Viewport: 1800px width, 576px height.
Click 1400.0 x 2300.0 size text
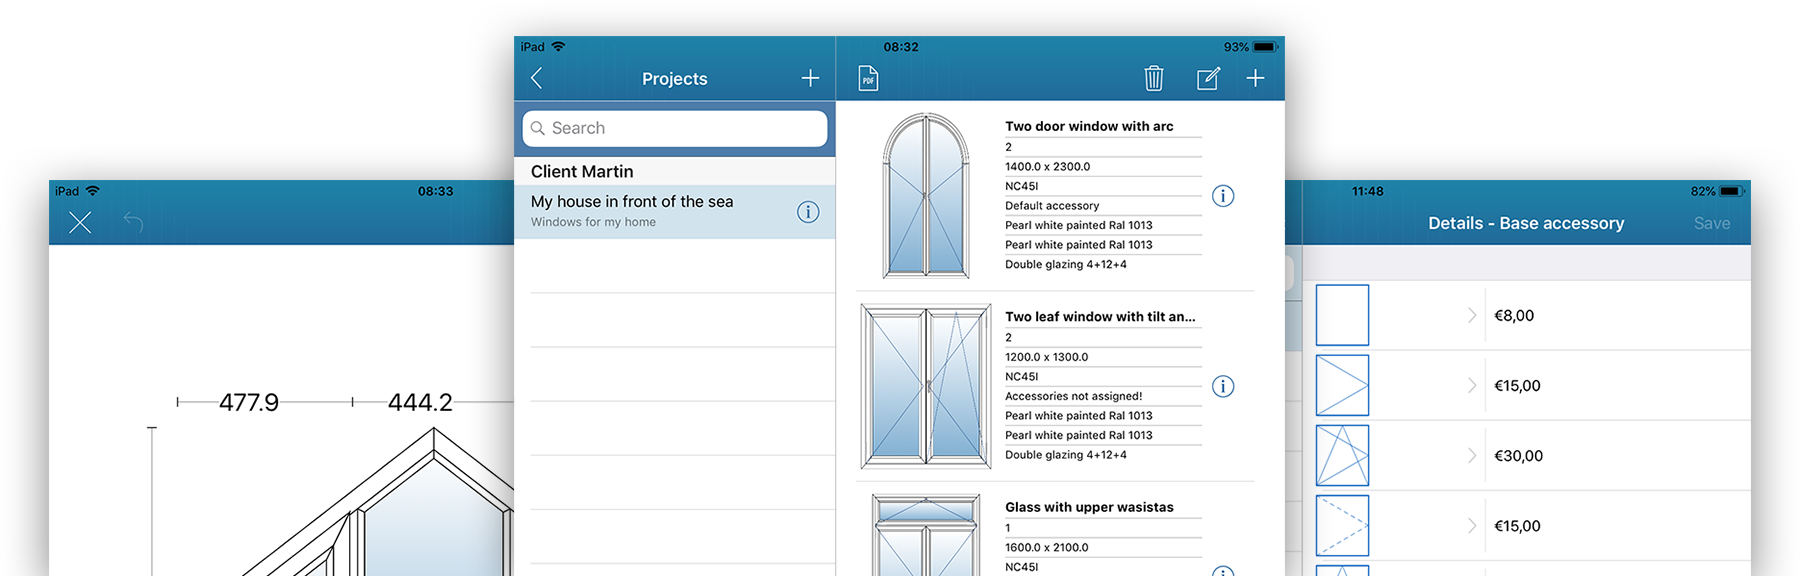point(1047,167)
